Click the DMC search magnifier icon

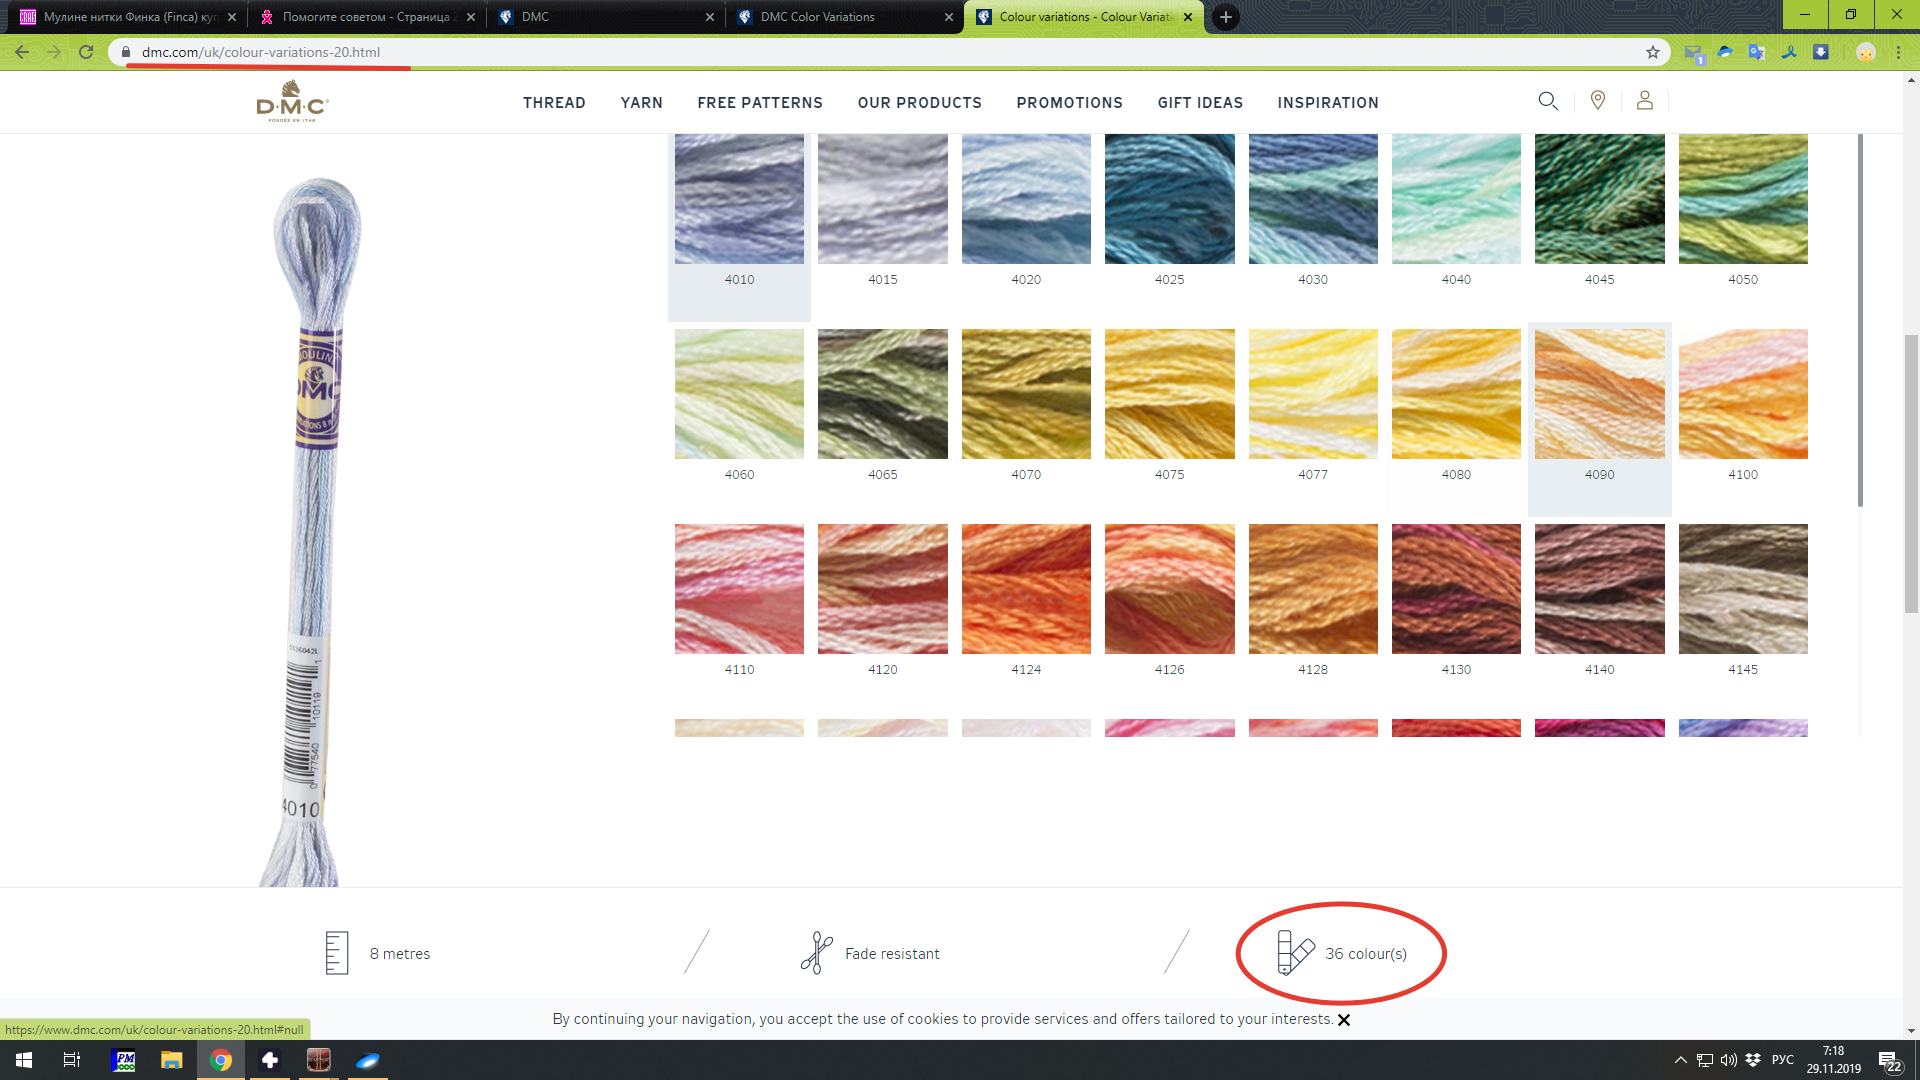point(1547,101)
